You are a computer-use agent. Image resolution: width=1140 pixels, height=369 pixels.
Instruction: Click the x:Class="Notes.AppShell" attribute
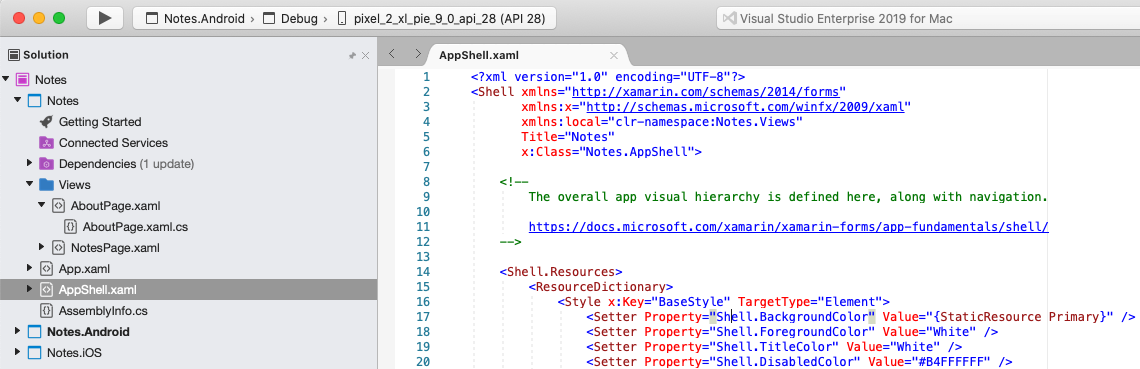[x=608, y=152]
